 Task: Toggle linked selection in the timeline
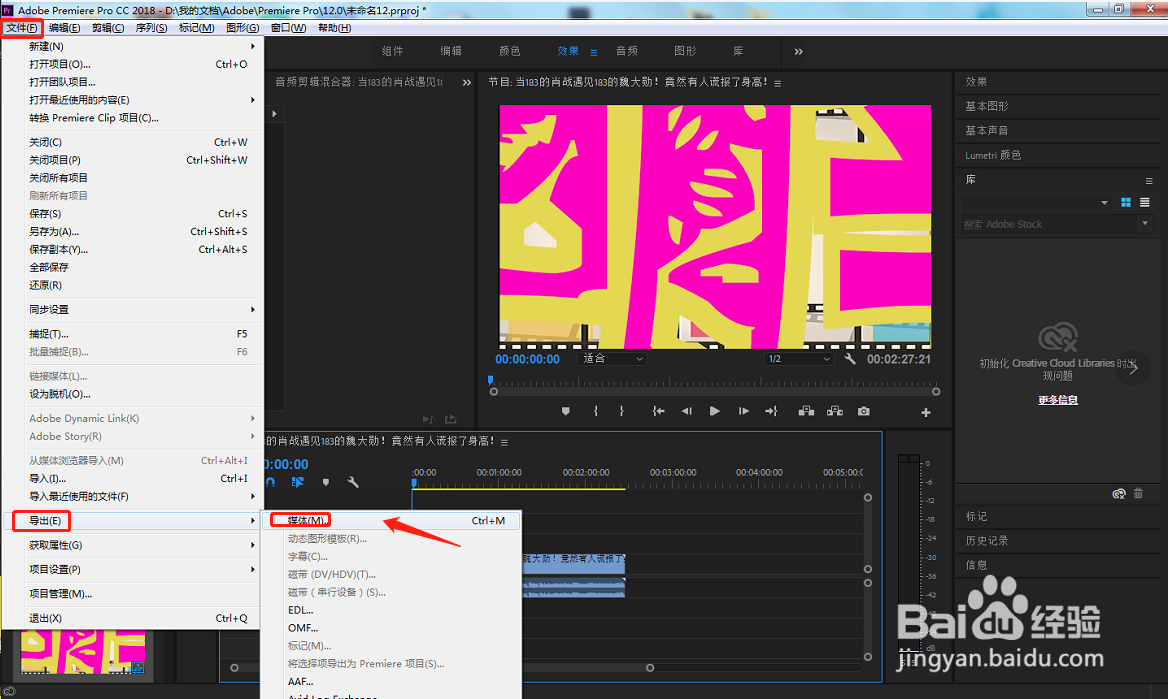coord(298,482)
